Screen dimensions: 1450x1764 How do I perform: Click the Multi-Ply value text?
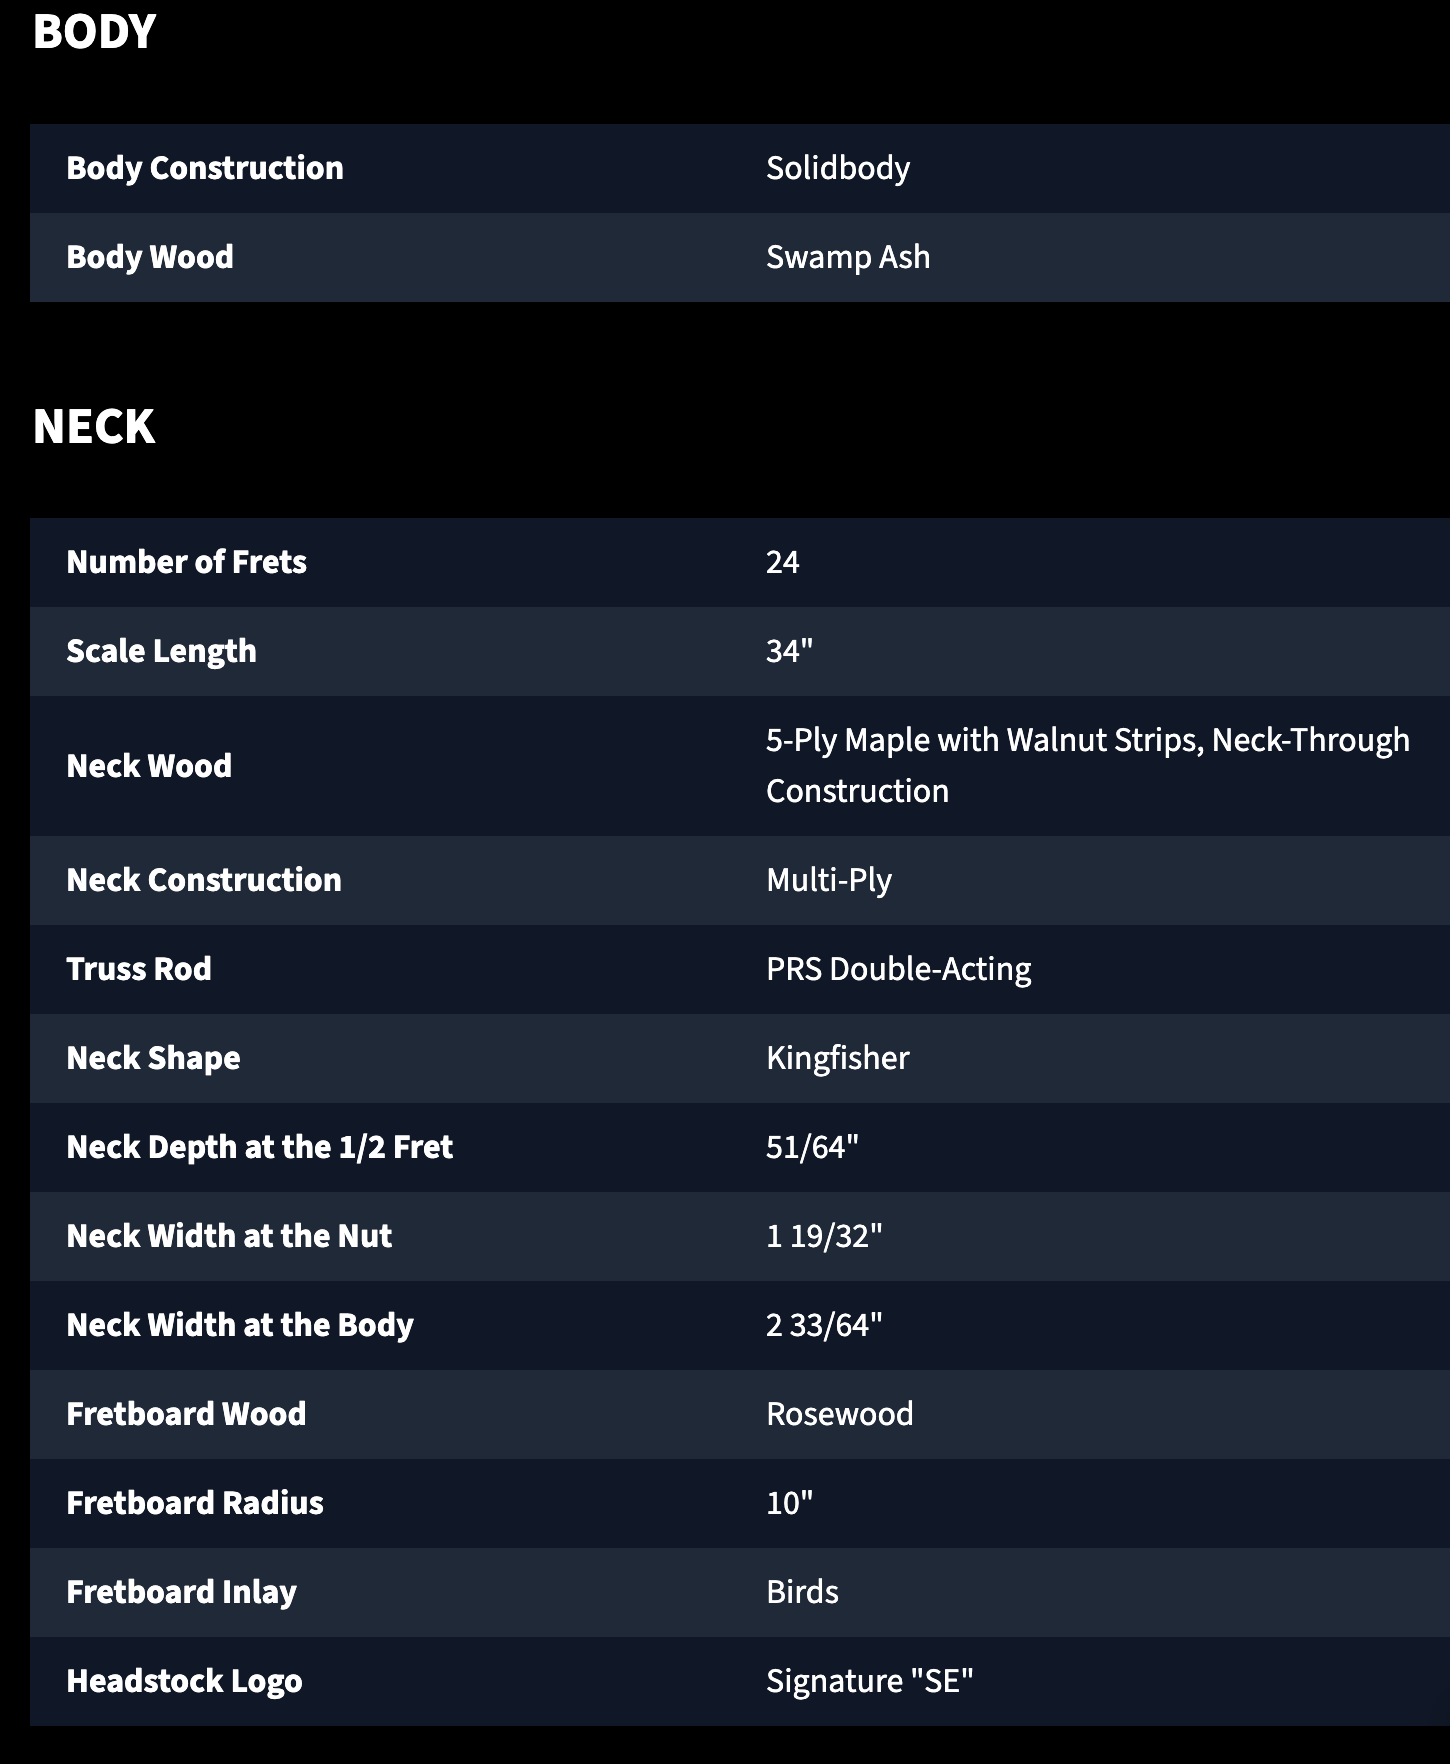[829, 880]
